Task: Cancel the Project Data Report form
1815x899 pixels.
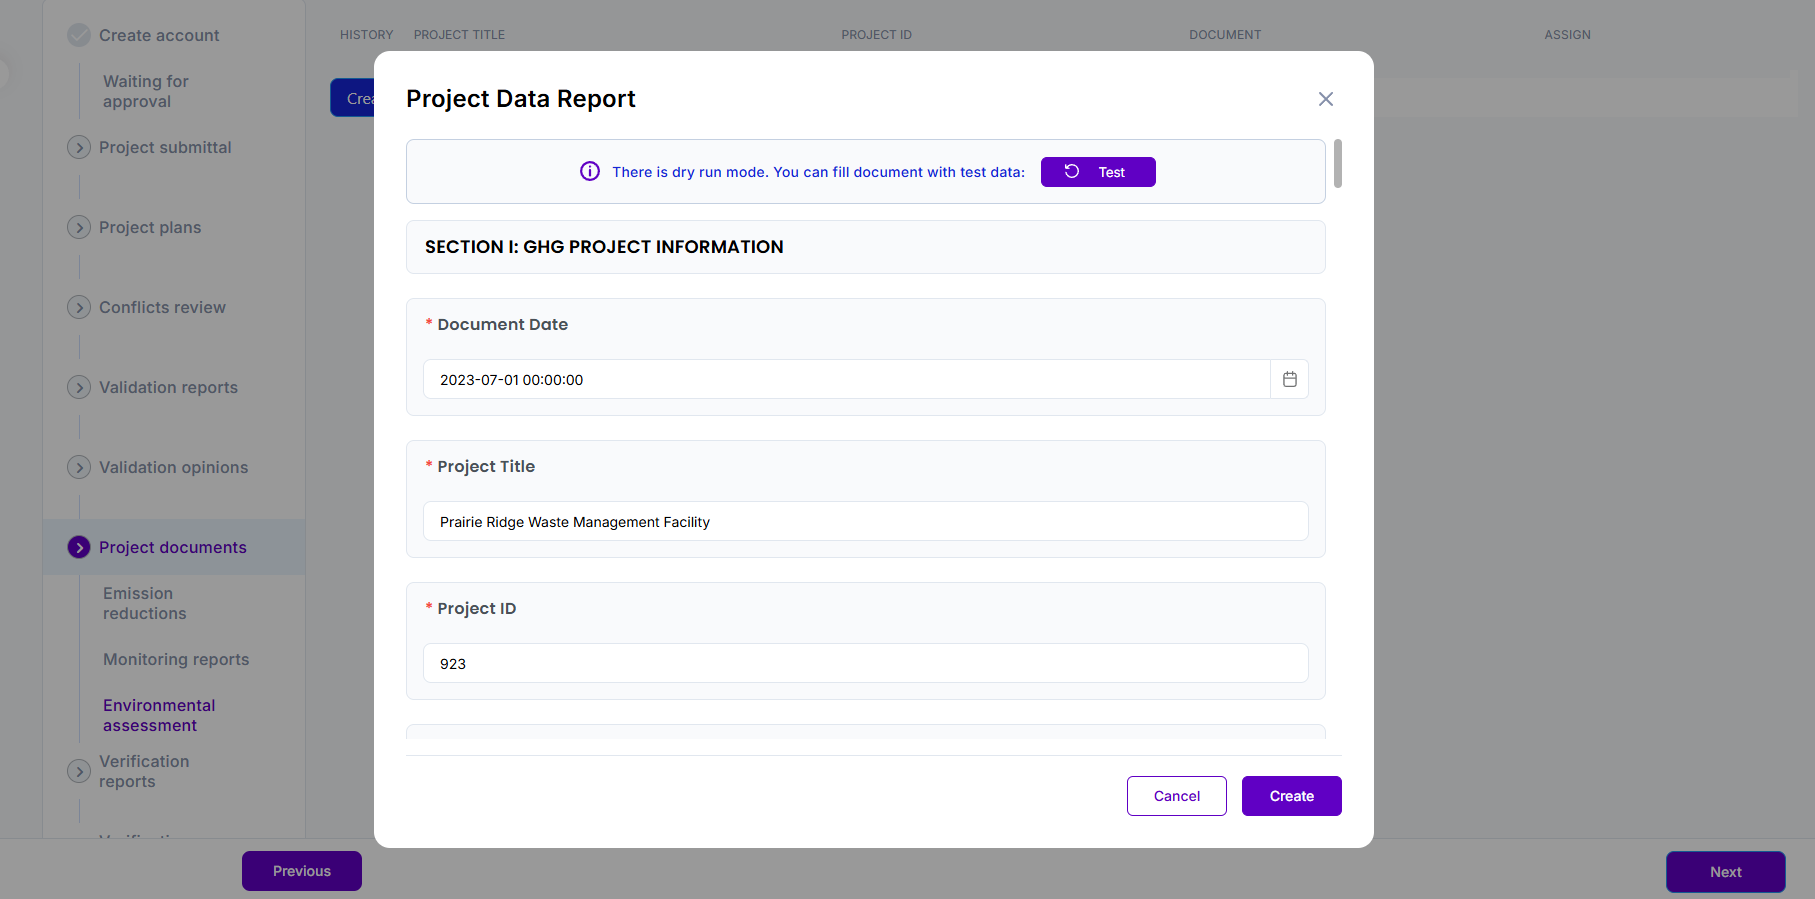Action: point(1177,796)
